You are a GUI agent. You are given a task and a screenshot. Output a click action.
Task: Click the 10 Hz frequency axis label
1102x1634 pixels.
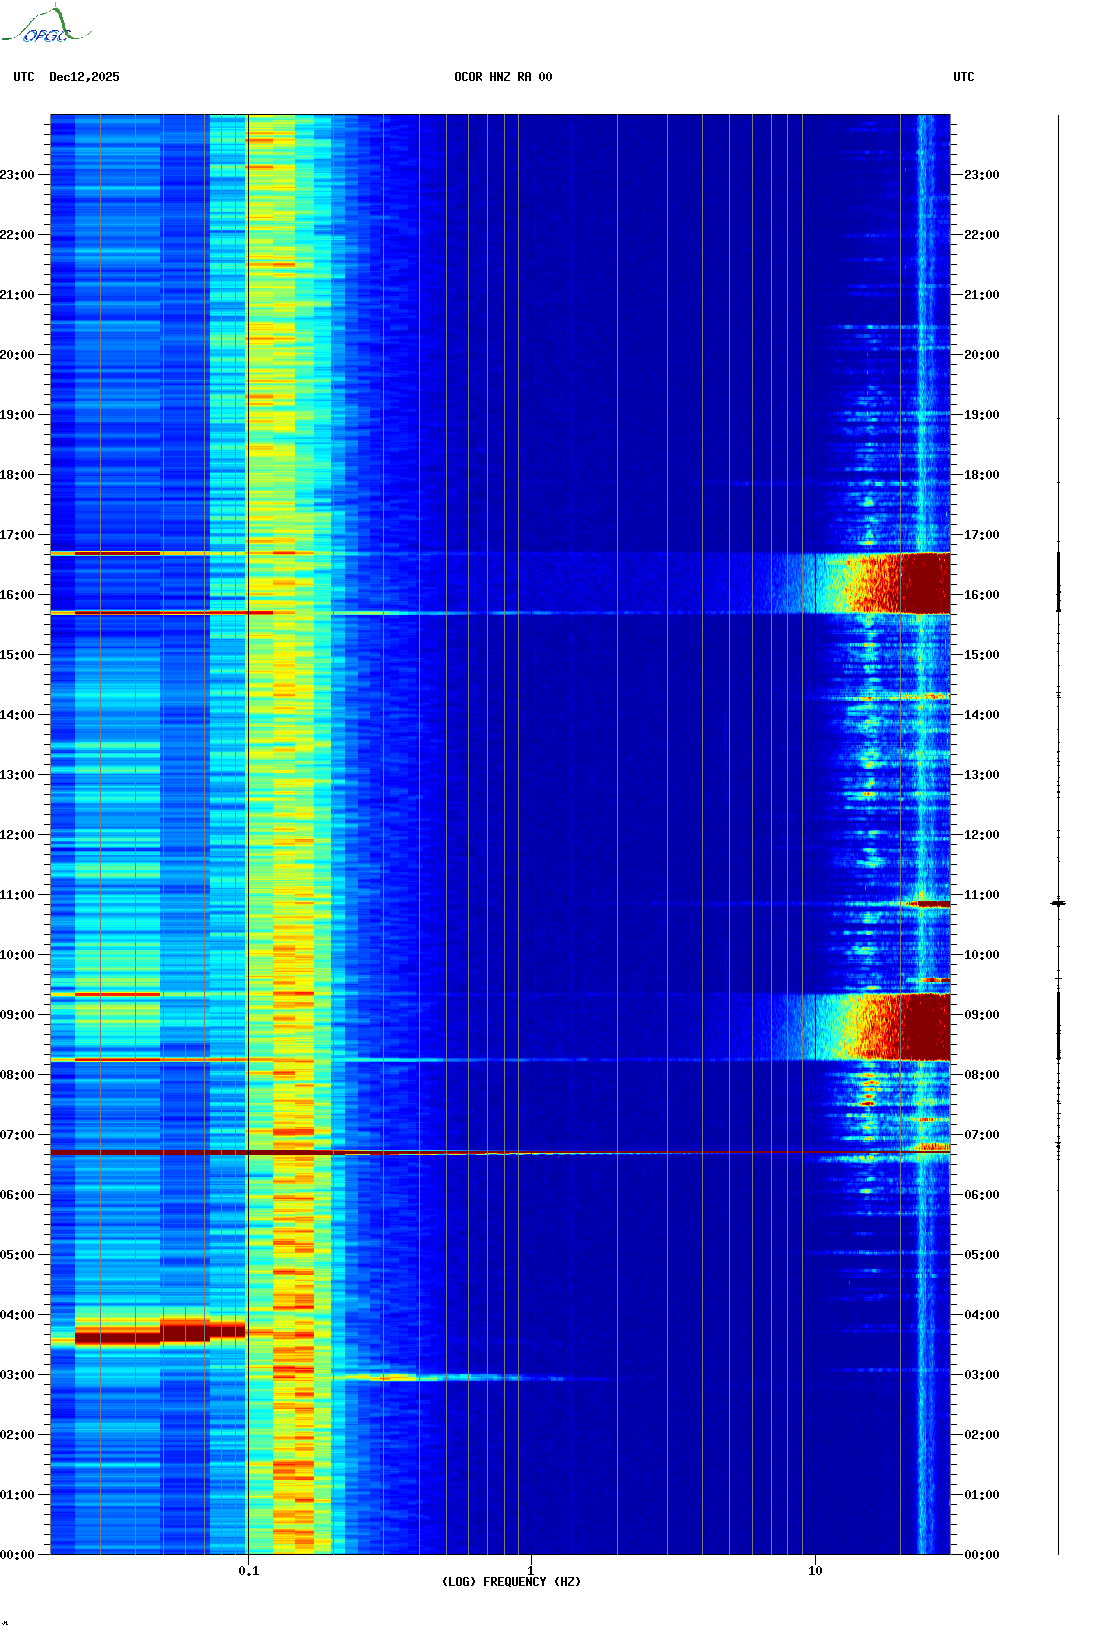coord(815,1570)
